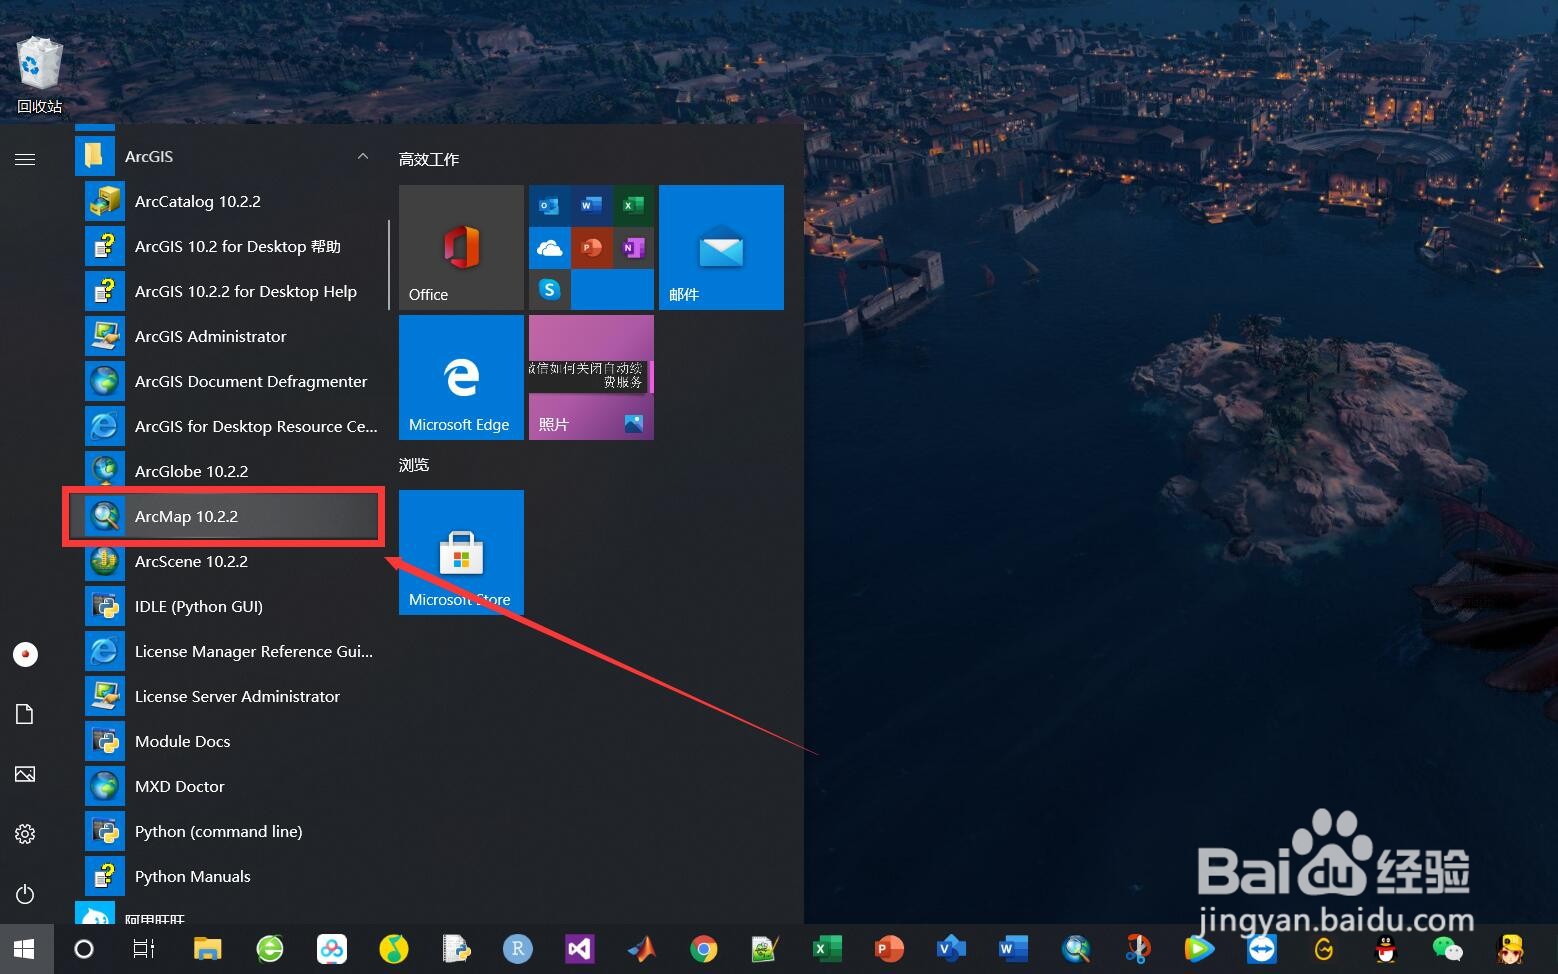Open File Explorer from taskbar
Screen dimensions: 1558x974
click(207, 949)
